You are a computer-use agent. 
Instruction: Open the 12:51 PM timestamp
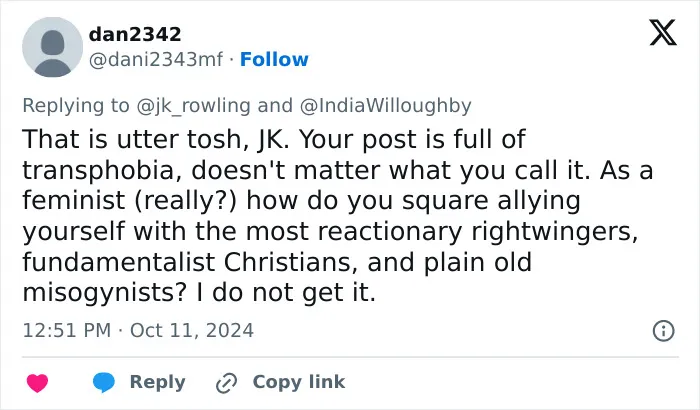(x=67, y=331)
